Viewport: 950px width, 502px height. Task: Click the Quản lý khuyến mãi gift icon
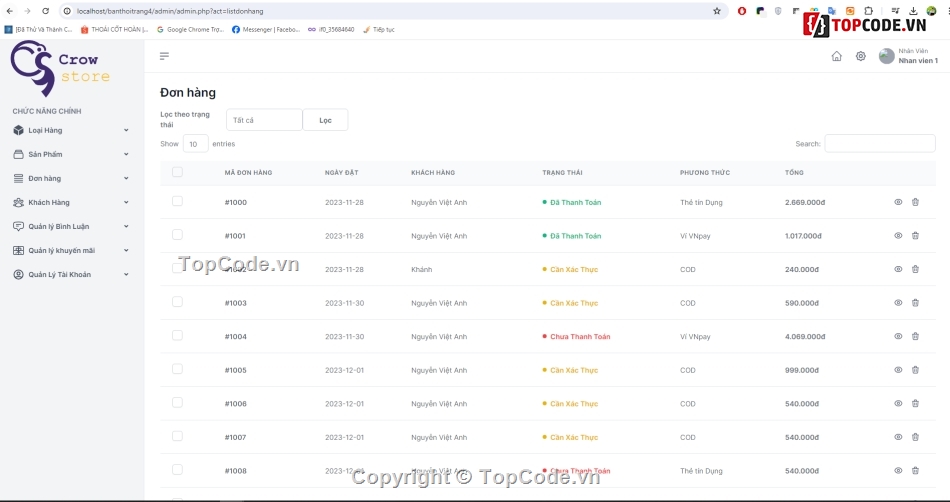pos(18,251)
